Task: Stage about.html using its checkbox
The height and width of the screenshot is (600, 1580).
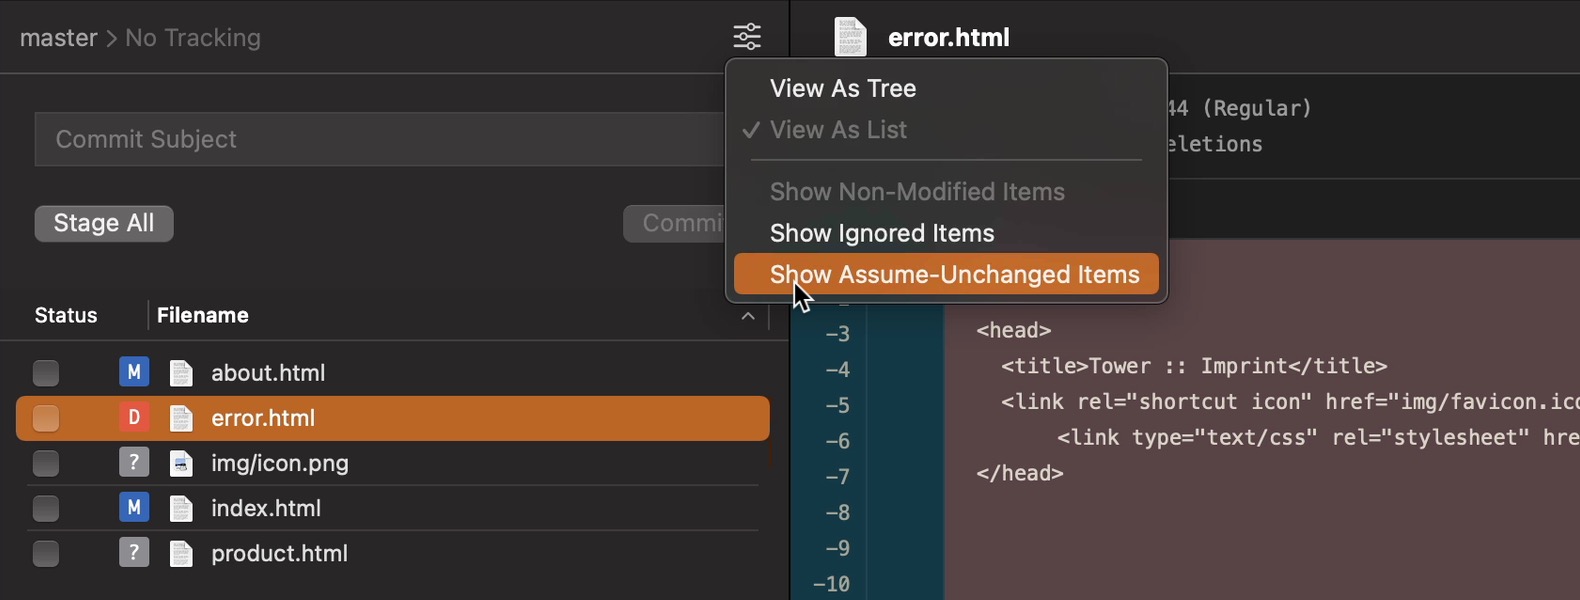Action: click(x=46, y=373)
